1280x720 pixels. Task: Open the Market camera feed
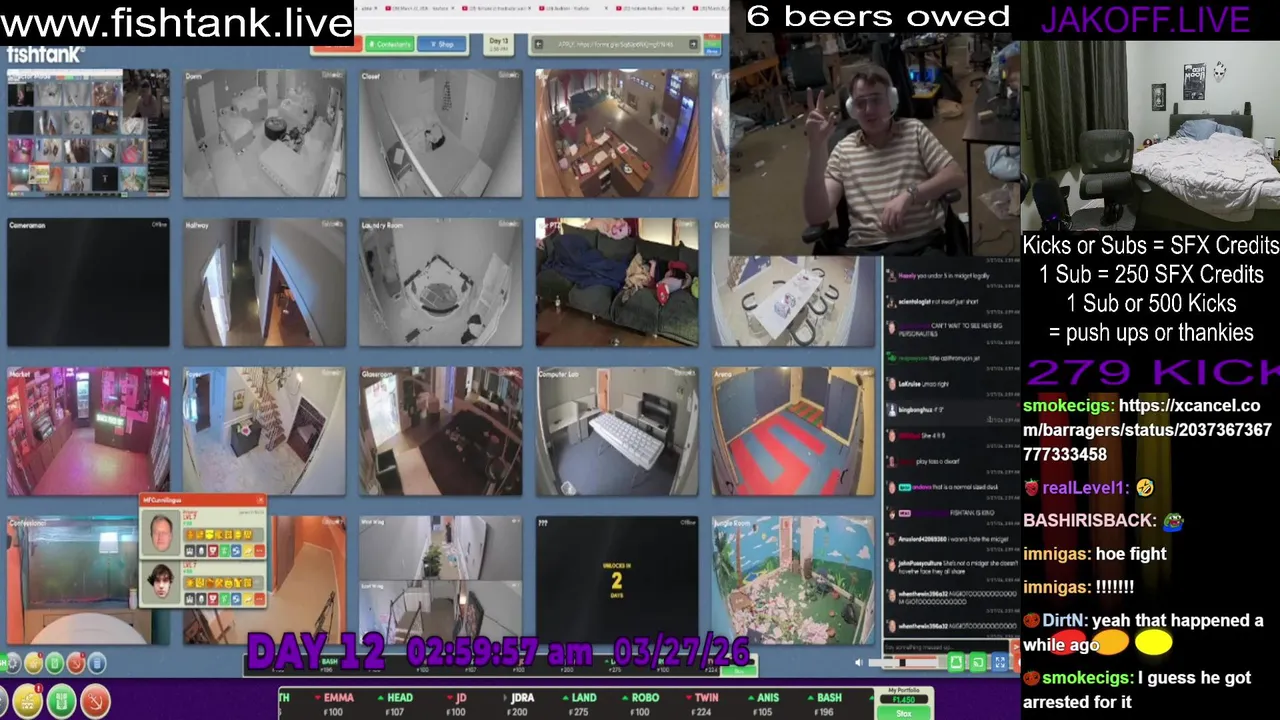coord(88,431)
